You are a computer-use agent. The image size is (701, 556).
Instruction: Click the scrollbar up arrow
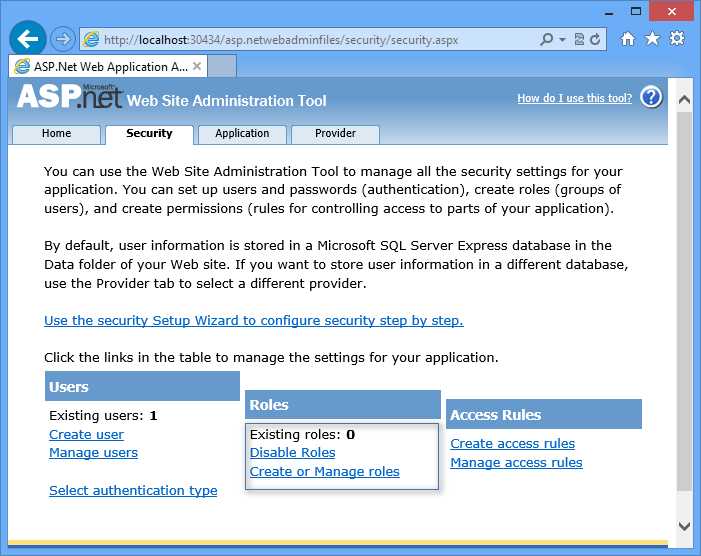pos(684,99)
